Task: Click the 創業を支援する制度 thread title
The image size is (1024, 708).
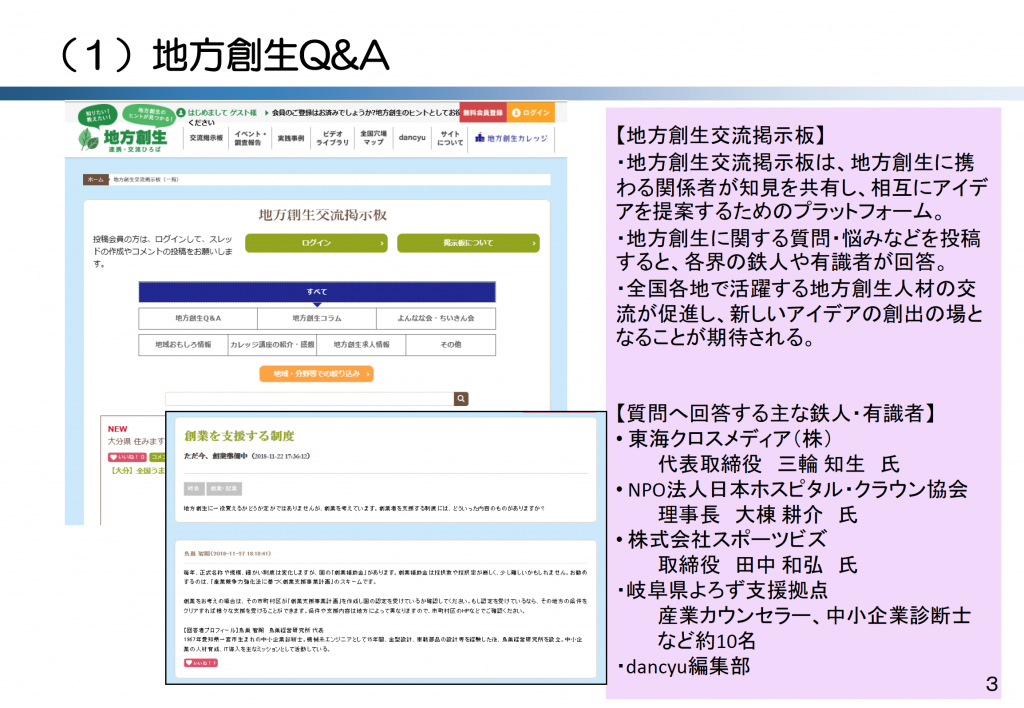Action: coord(239,436)
